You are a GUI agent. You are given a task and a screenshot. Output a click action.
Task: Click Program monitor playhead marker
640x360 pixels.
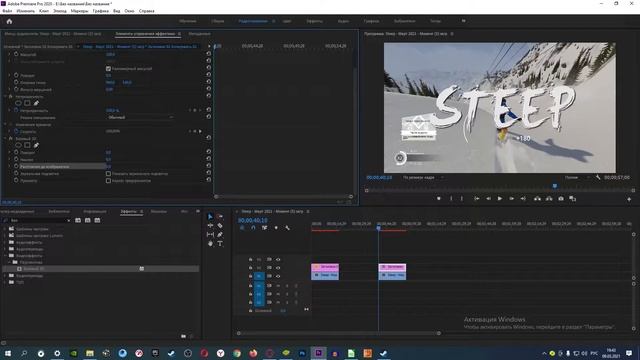554,186
